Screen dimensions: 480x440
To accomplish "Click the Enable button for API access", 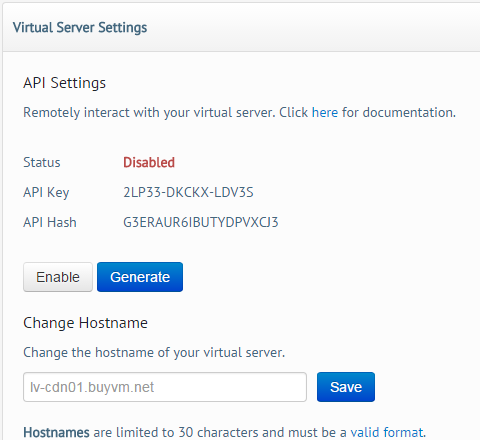I will [x=58, y=277].
